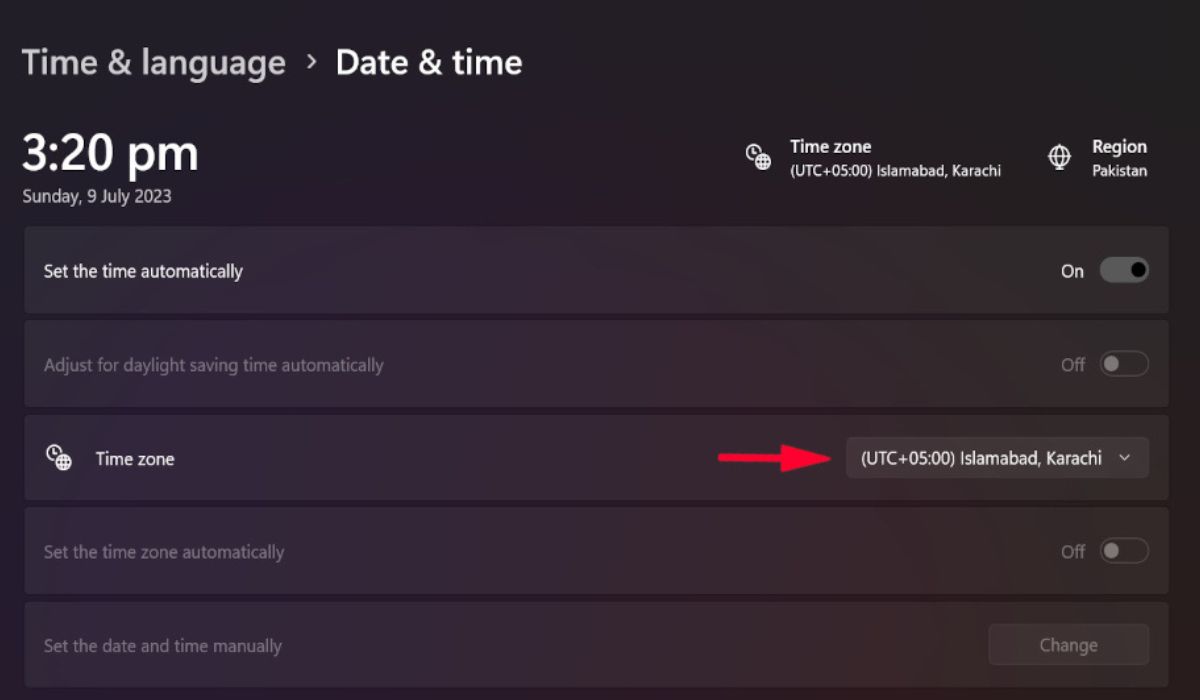
Task: Enable Adjust for daylight saving time automatically
Action: [x=1124, y=364]
